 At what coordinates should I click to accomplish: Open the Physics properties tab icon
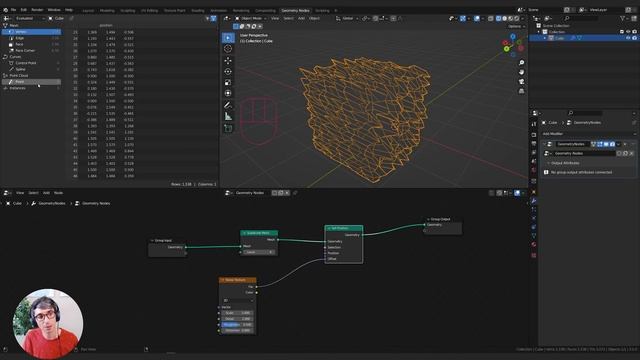pyautogui.click(x=533, y=218)
